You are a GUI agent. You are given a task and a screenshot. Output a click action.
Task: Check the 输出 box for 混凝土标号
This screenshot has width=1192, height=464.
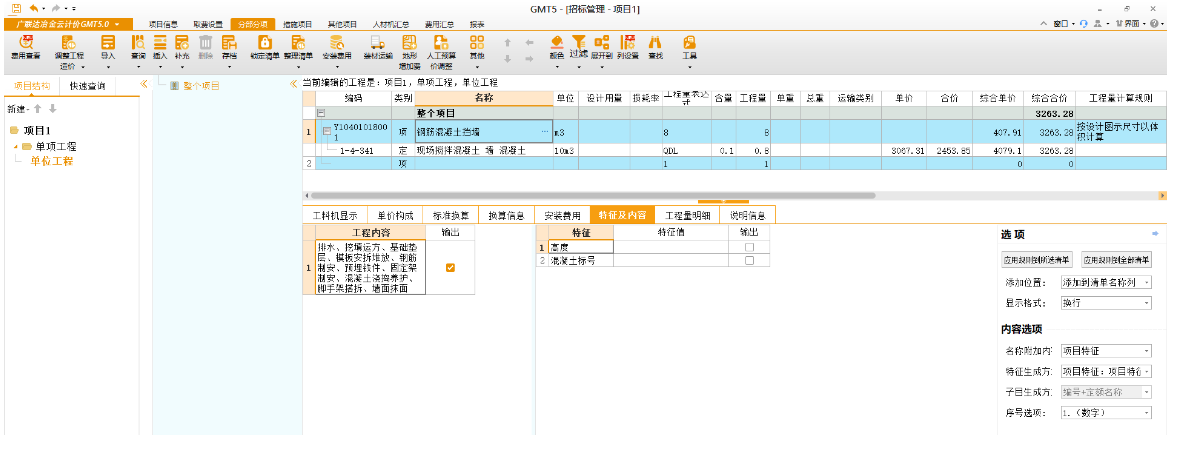[x=749, y=260]
